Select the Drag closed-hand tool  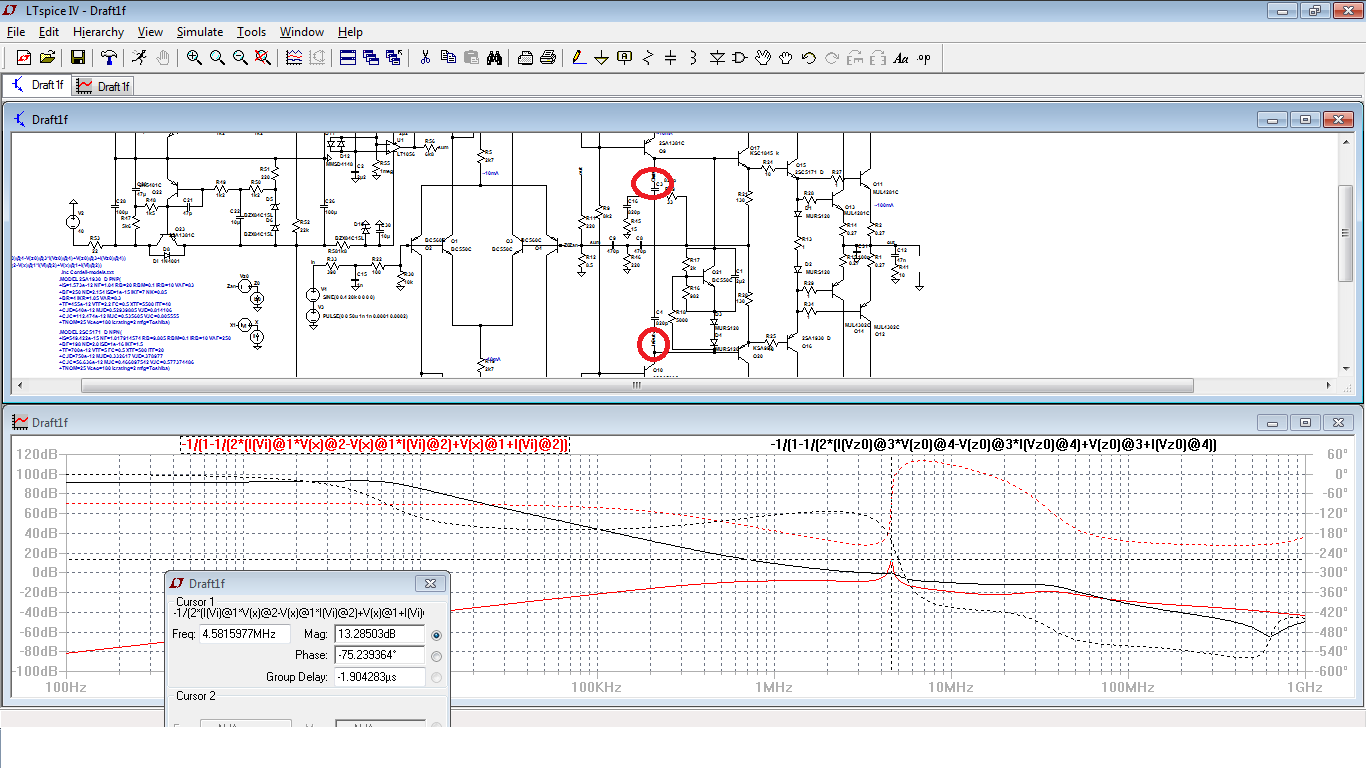tap(786, 58)
